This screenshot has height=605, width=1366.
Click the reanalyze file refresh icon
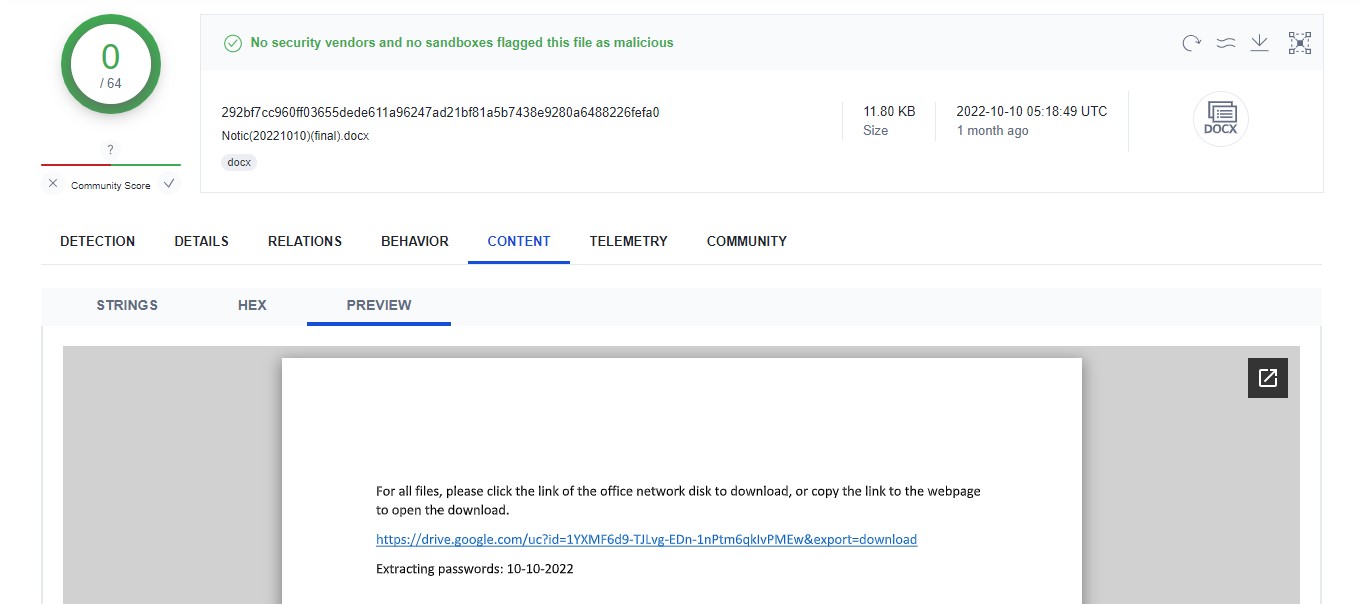click(1191, 43)
